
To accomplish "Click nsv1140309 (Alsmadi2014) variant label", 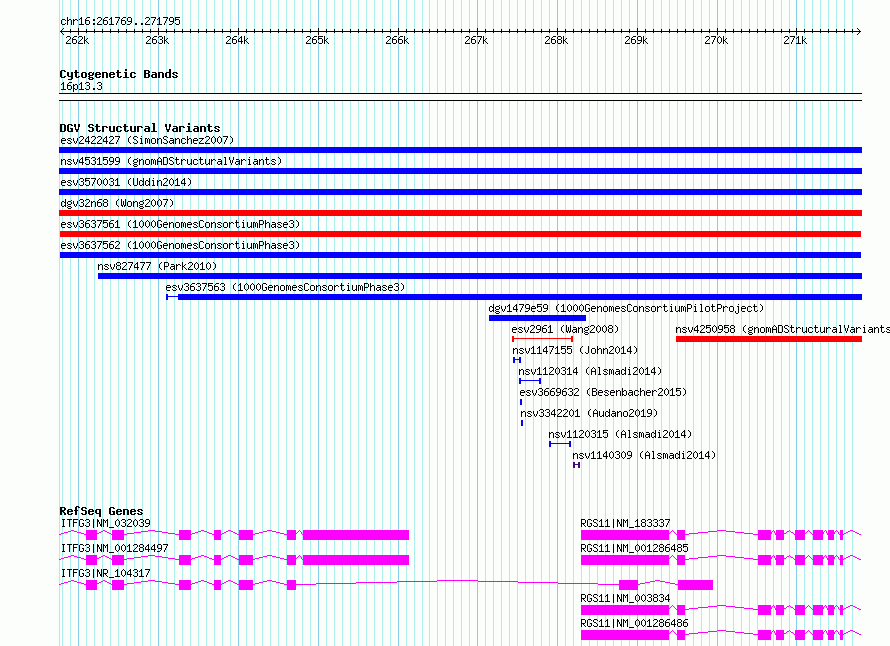I will pyautogui.click(x=644, y=455).
